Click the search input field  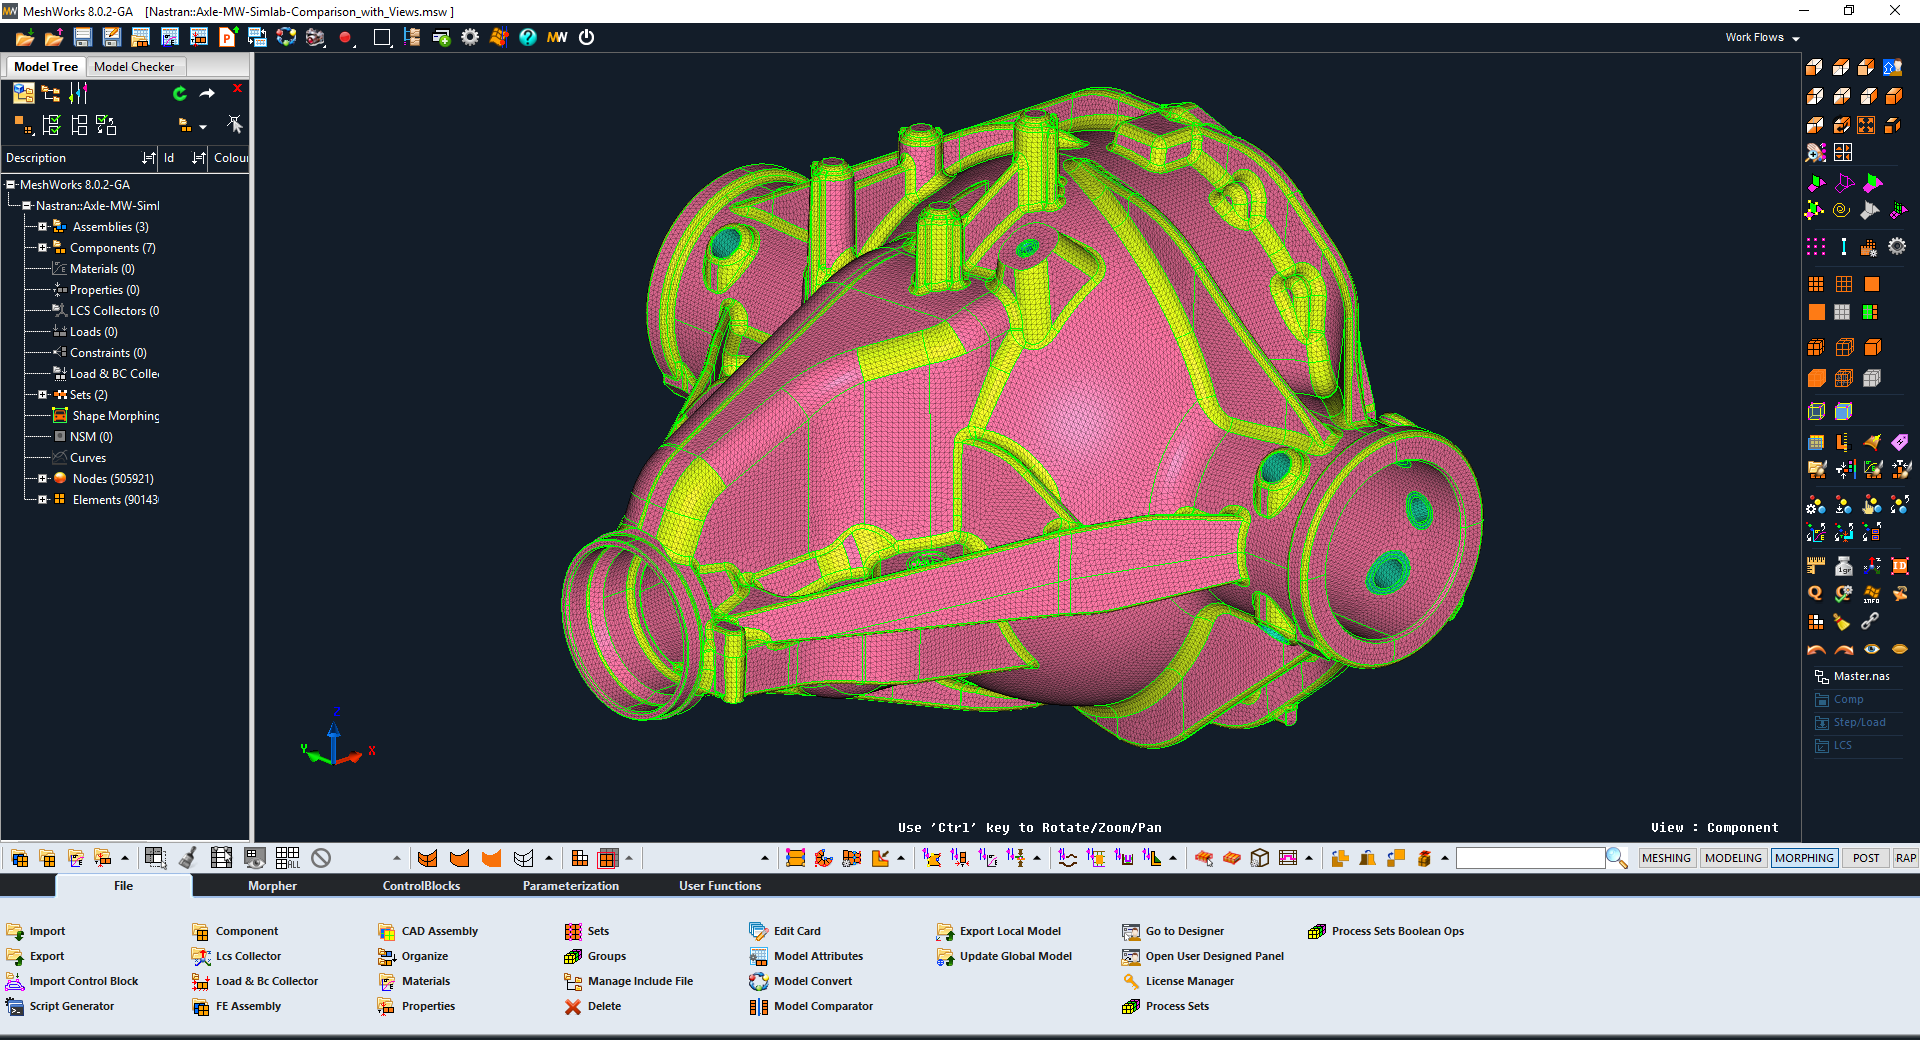coord(1529,858)
